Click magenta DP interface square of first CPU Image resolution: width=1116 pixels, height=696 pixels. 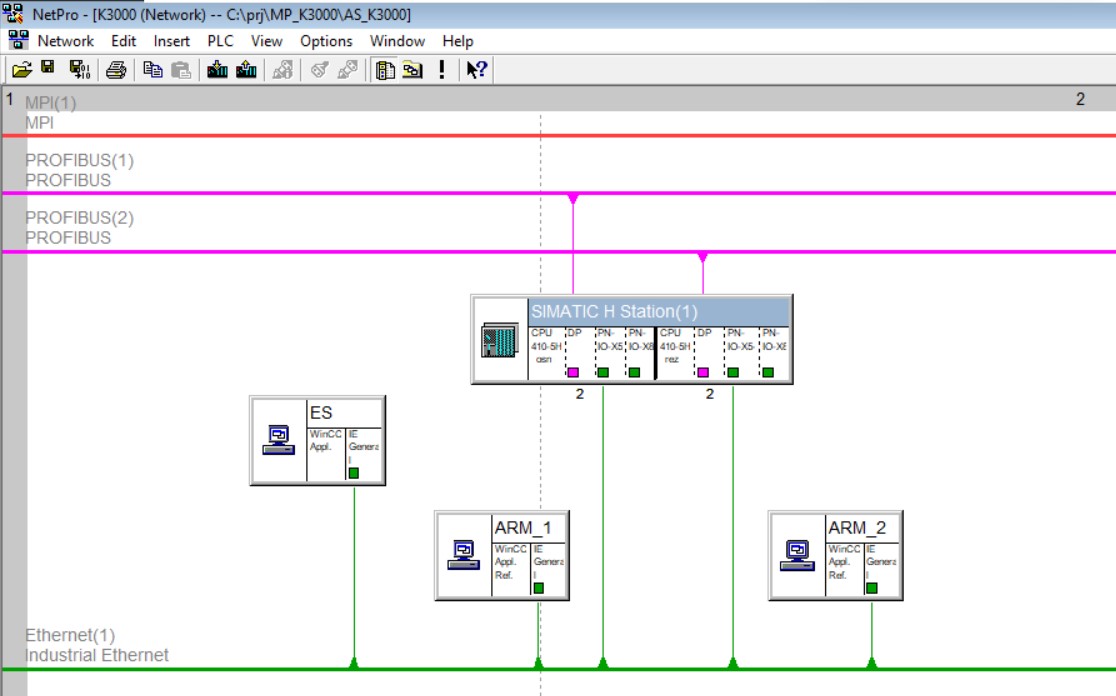(x=573, y=372)
